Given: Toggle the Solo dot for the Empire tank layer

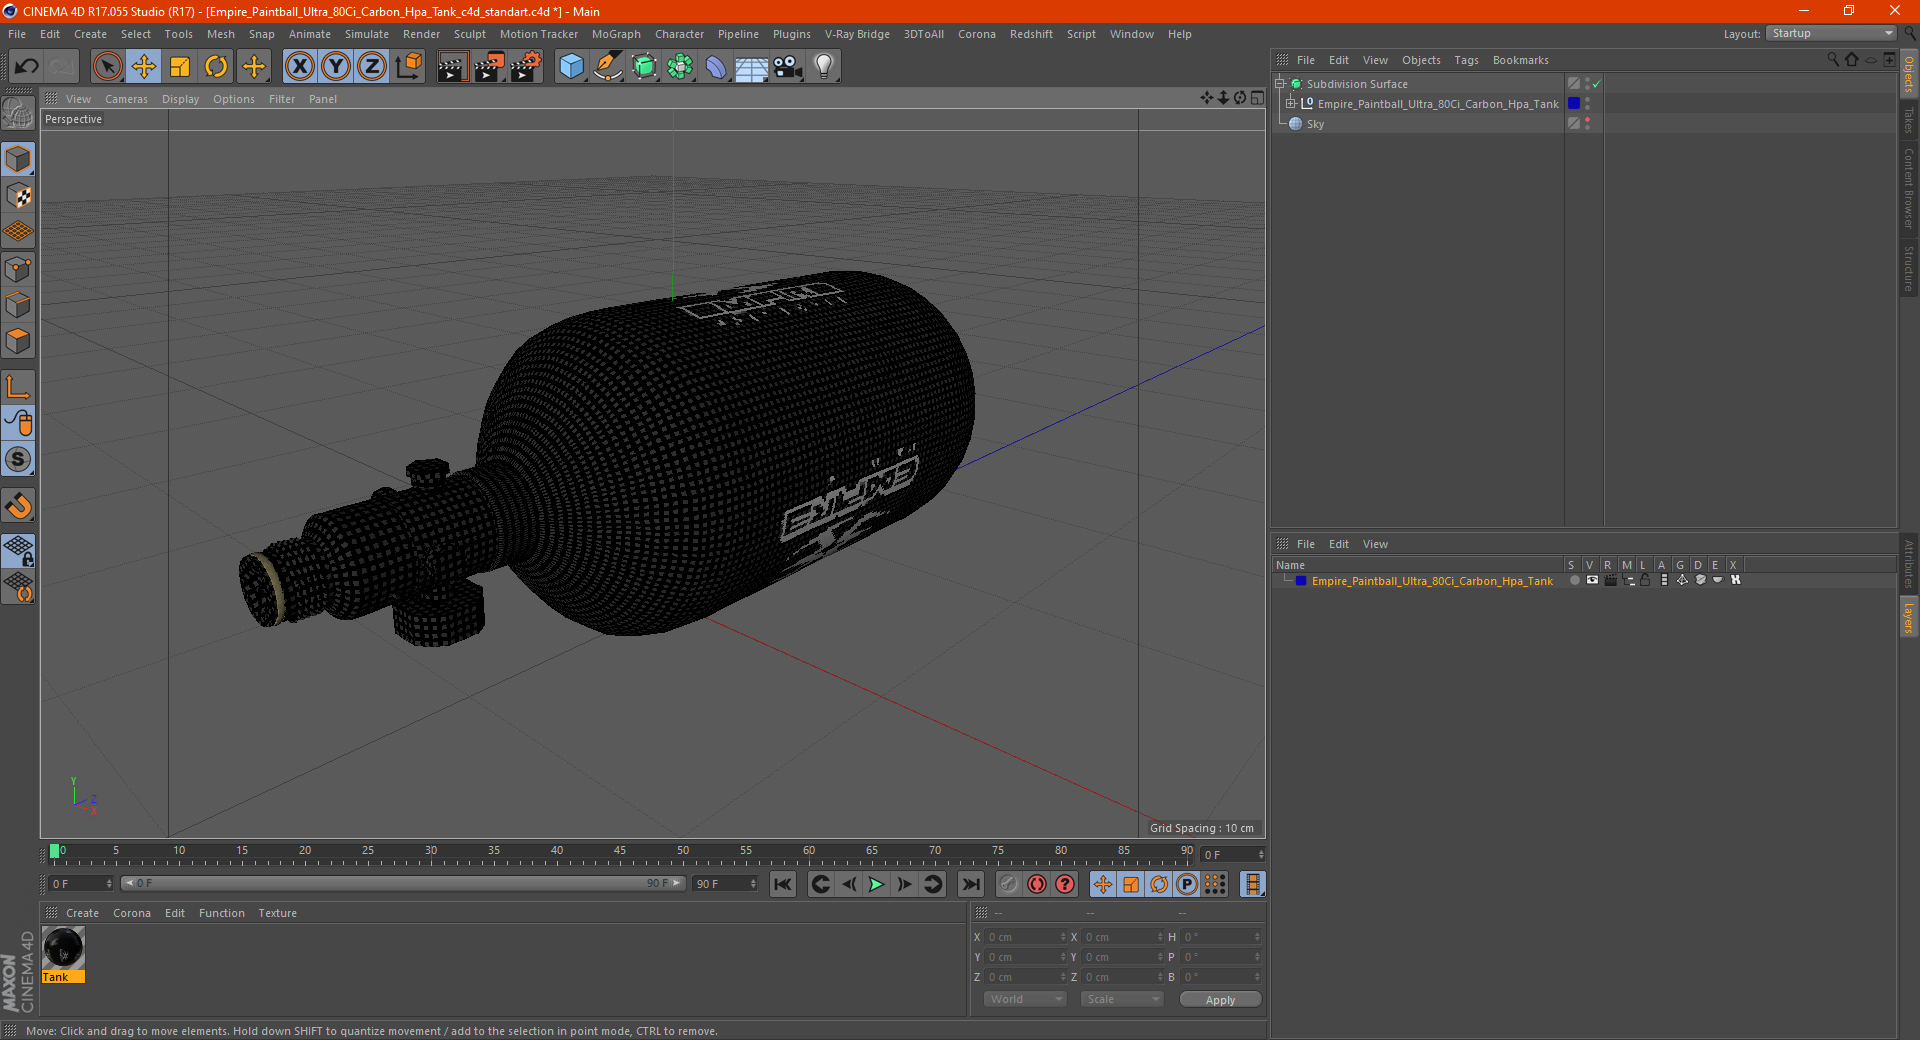Looking at the screenshot, I should (1574, 580).
